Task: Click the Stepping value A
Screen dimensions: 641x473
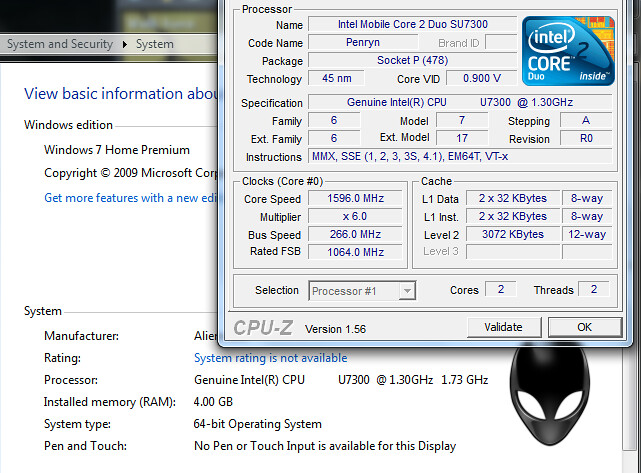Action: tap(586, 120)
